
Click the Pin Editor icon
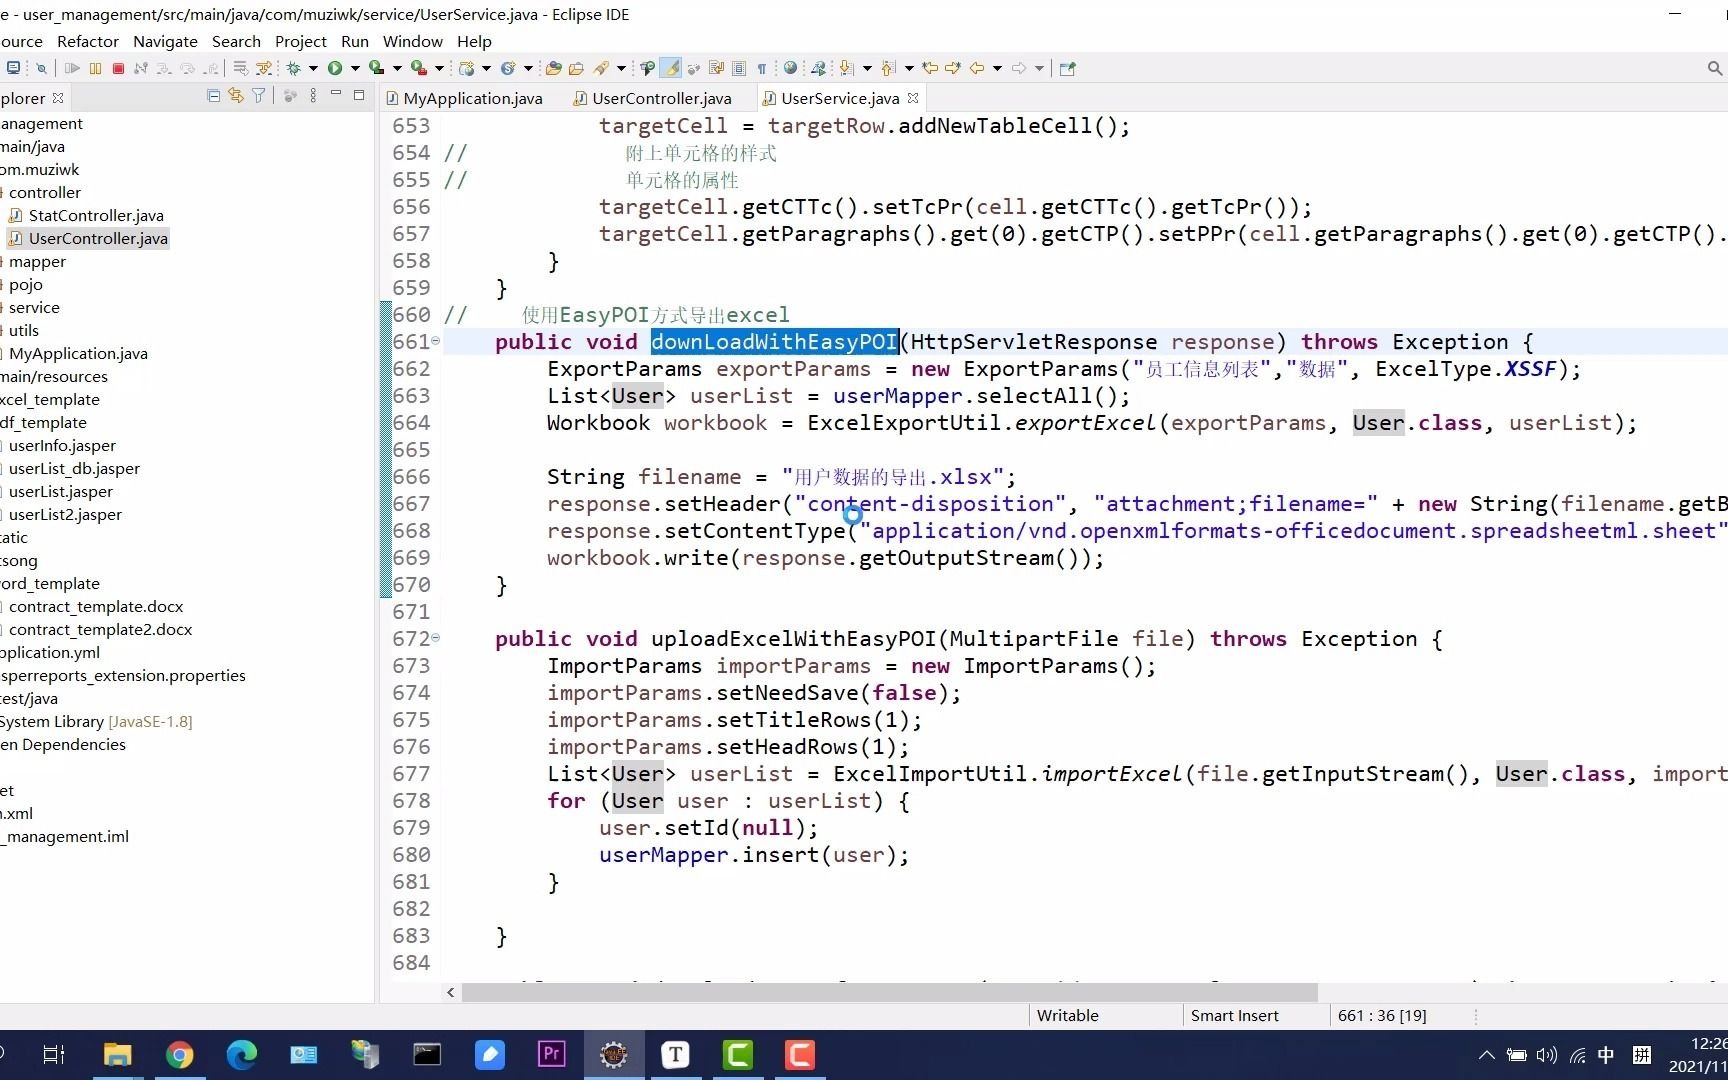(1067, 68)
